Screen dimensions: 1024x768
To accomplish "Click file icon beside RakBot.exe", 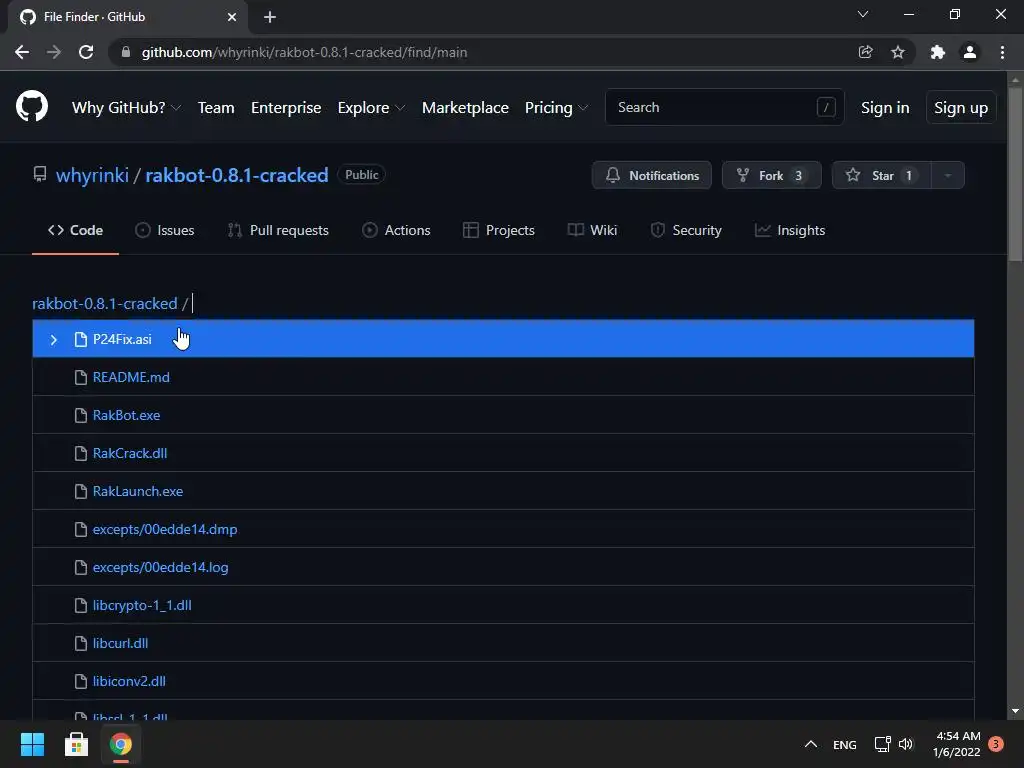I will pos(80,415).
